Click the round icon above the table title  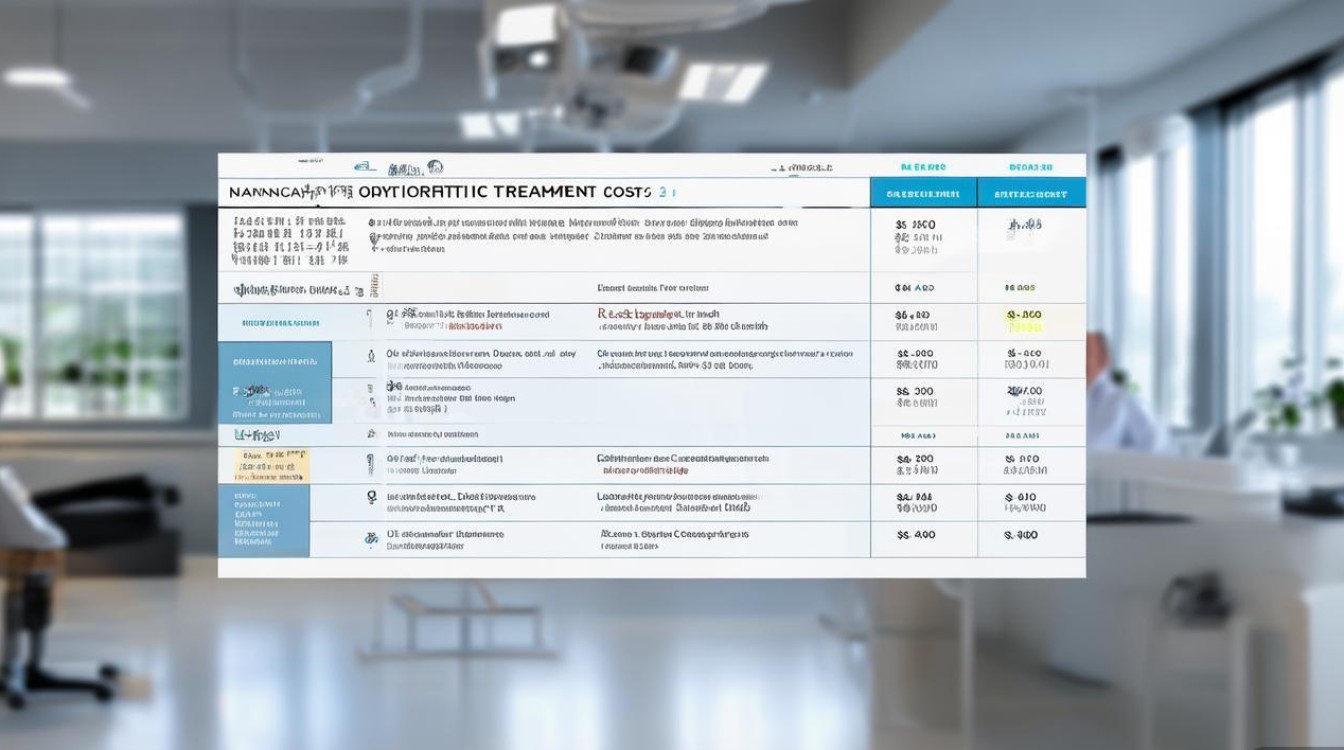435,168
